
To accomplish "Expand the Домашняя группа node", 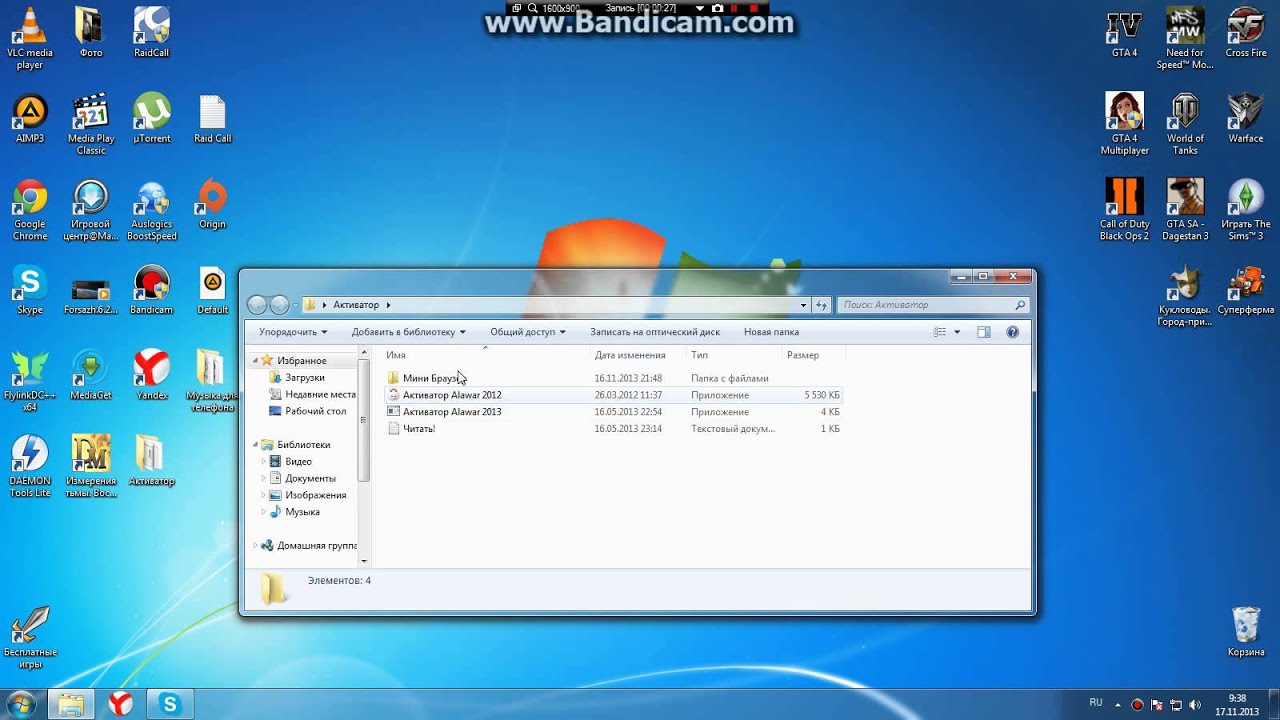I will [x=256, y=546].
